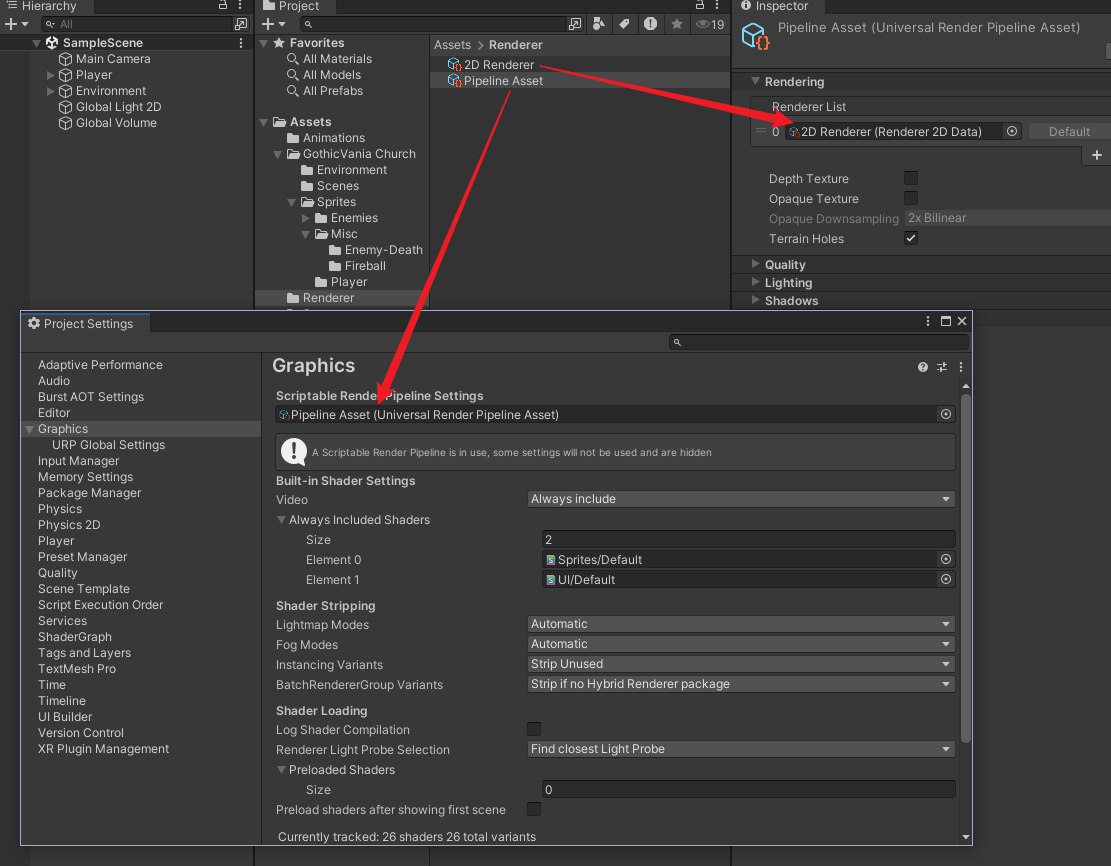Click Assets breadcrumb link
Viewport: 1111px width, 866px height.
coord(452,45)
